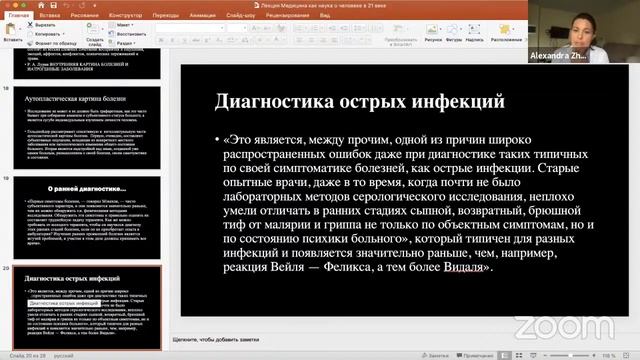Redo the action in title bar
640x360 pixels.
[x=82, y=5]
